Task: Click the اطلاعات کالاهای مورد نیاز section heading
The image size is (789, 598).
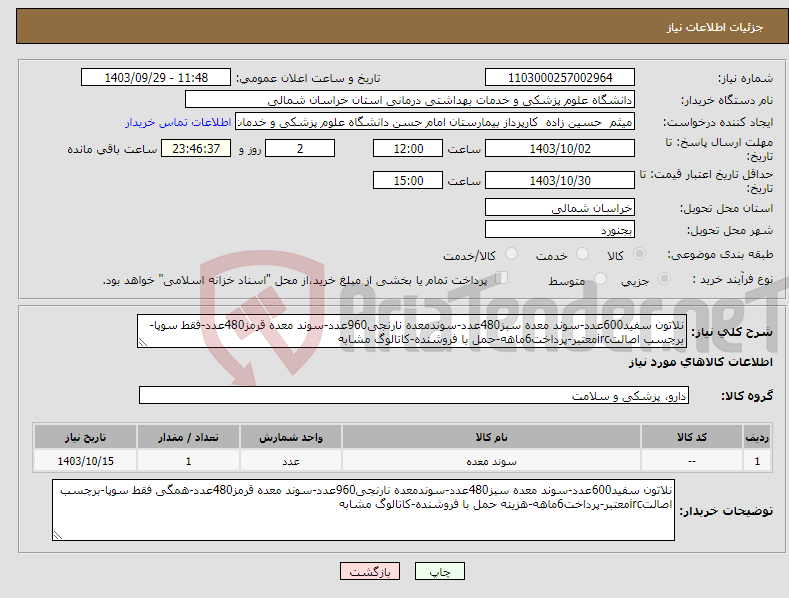Action: pyautogui.click(x=700, y=362)
